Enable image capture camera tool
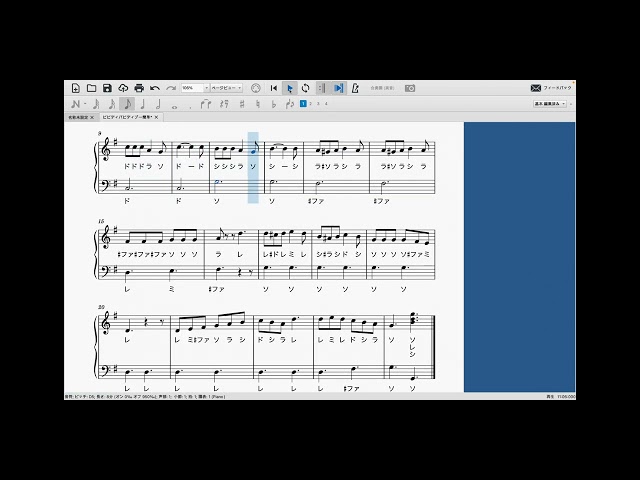Viewport: 640px width, 480px height. [x=410, y=88]
